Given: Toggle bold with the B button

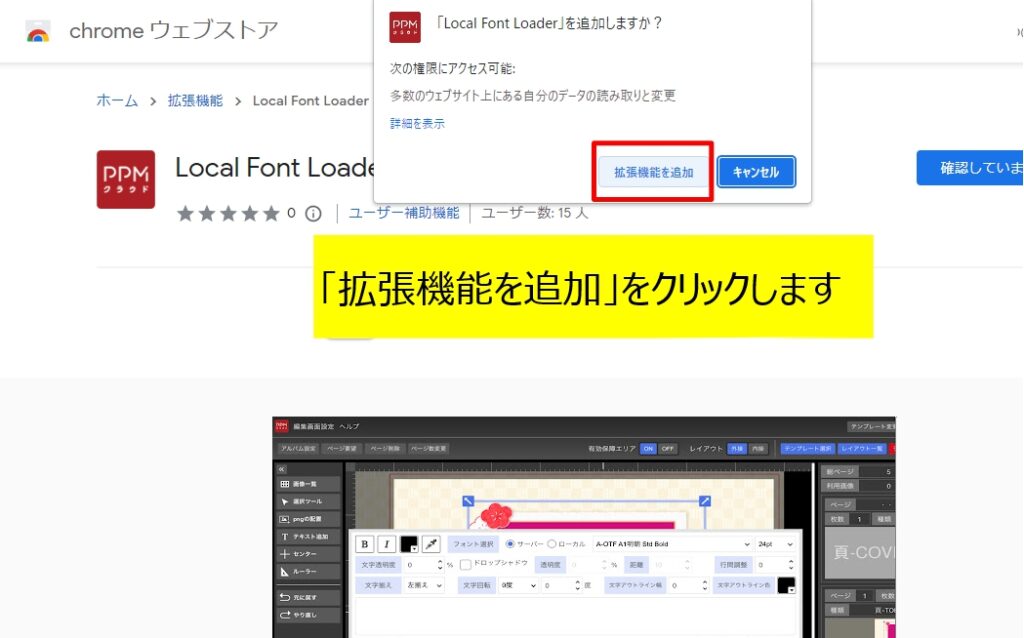Looking at the screenshot, I should point(365,544).
